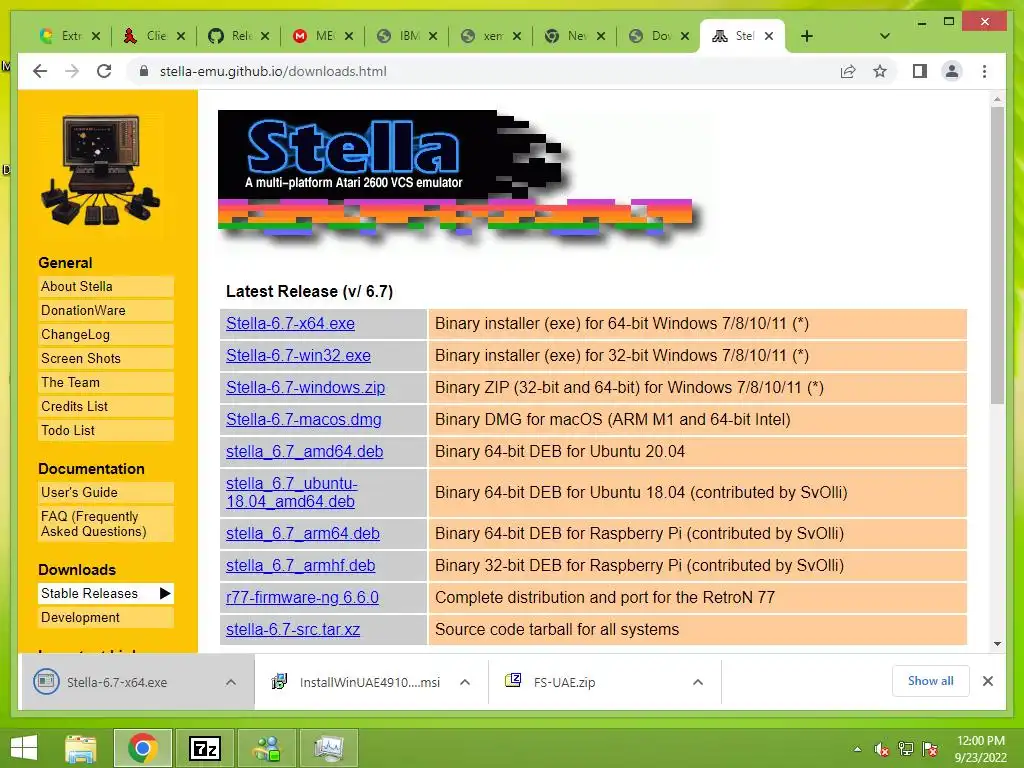Open User's Guide documentation link
Image resolution: width=1024 pixels, height=768 pixels.
coord(106,492)
